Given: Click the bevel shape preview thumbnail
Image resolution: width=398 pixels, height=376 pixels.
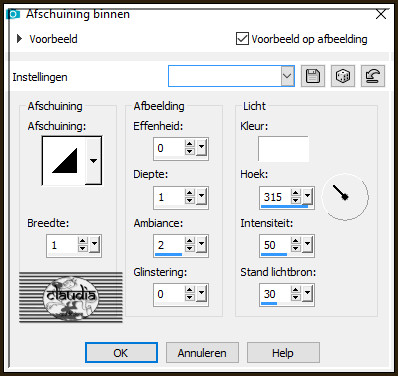Looking at the screenshot, I should pyautogui.click(x=64, y=161).
